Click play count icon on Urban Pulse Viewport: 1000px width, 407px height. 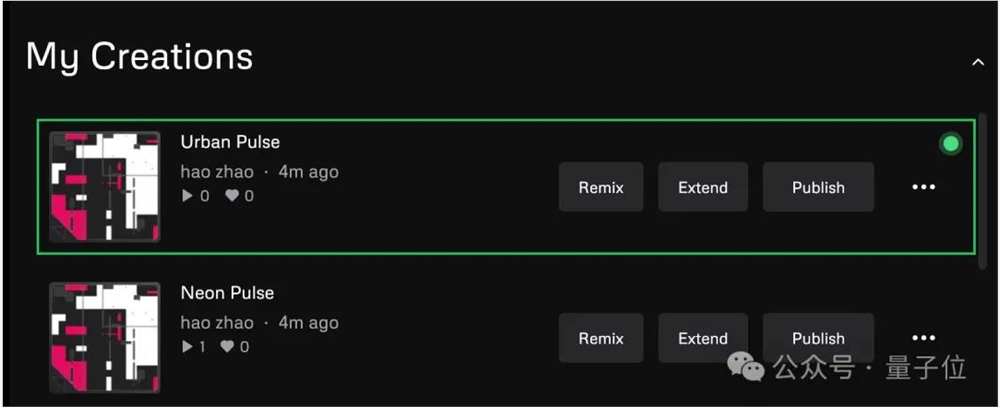187,196
